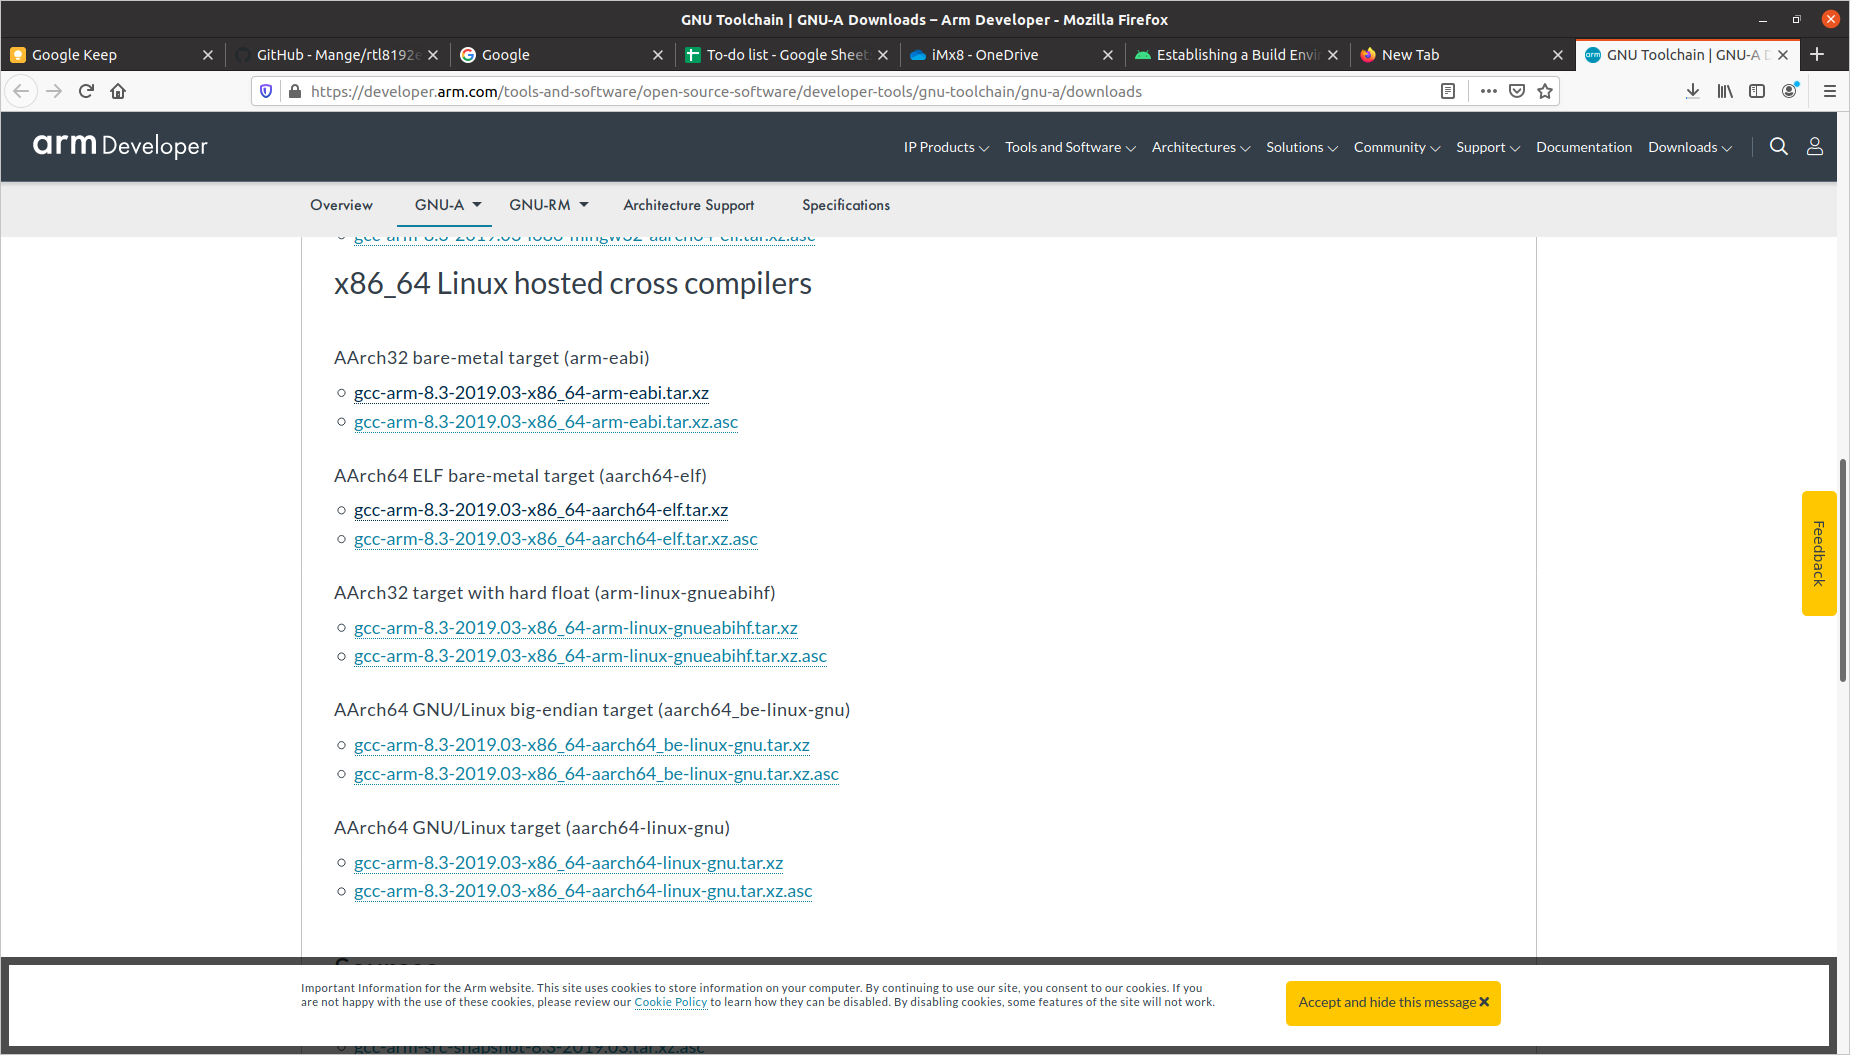Open Library toolbar icon

coord(1725,91)
